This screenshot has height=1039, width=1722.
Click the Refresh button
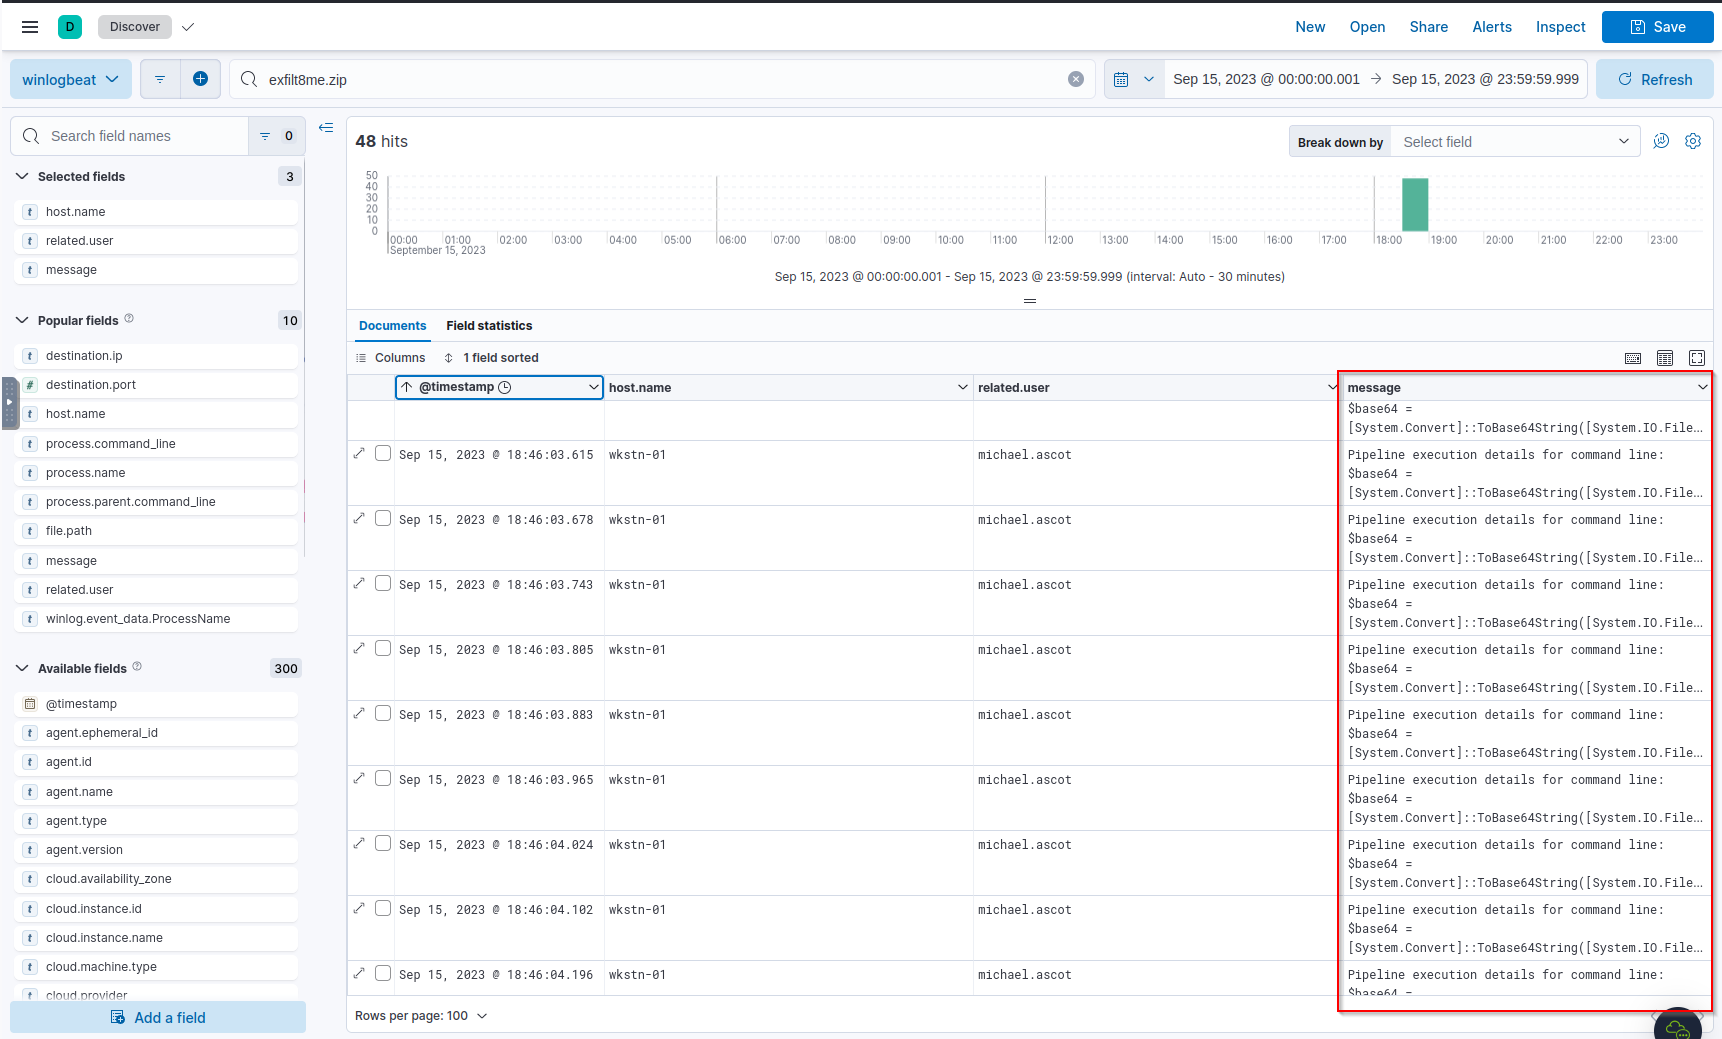pos(1654,79)
